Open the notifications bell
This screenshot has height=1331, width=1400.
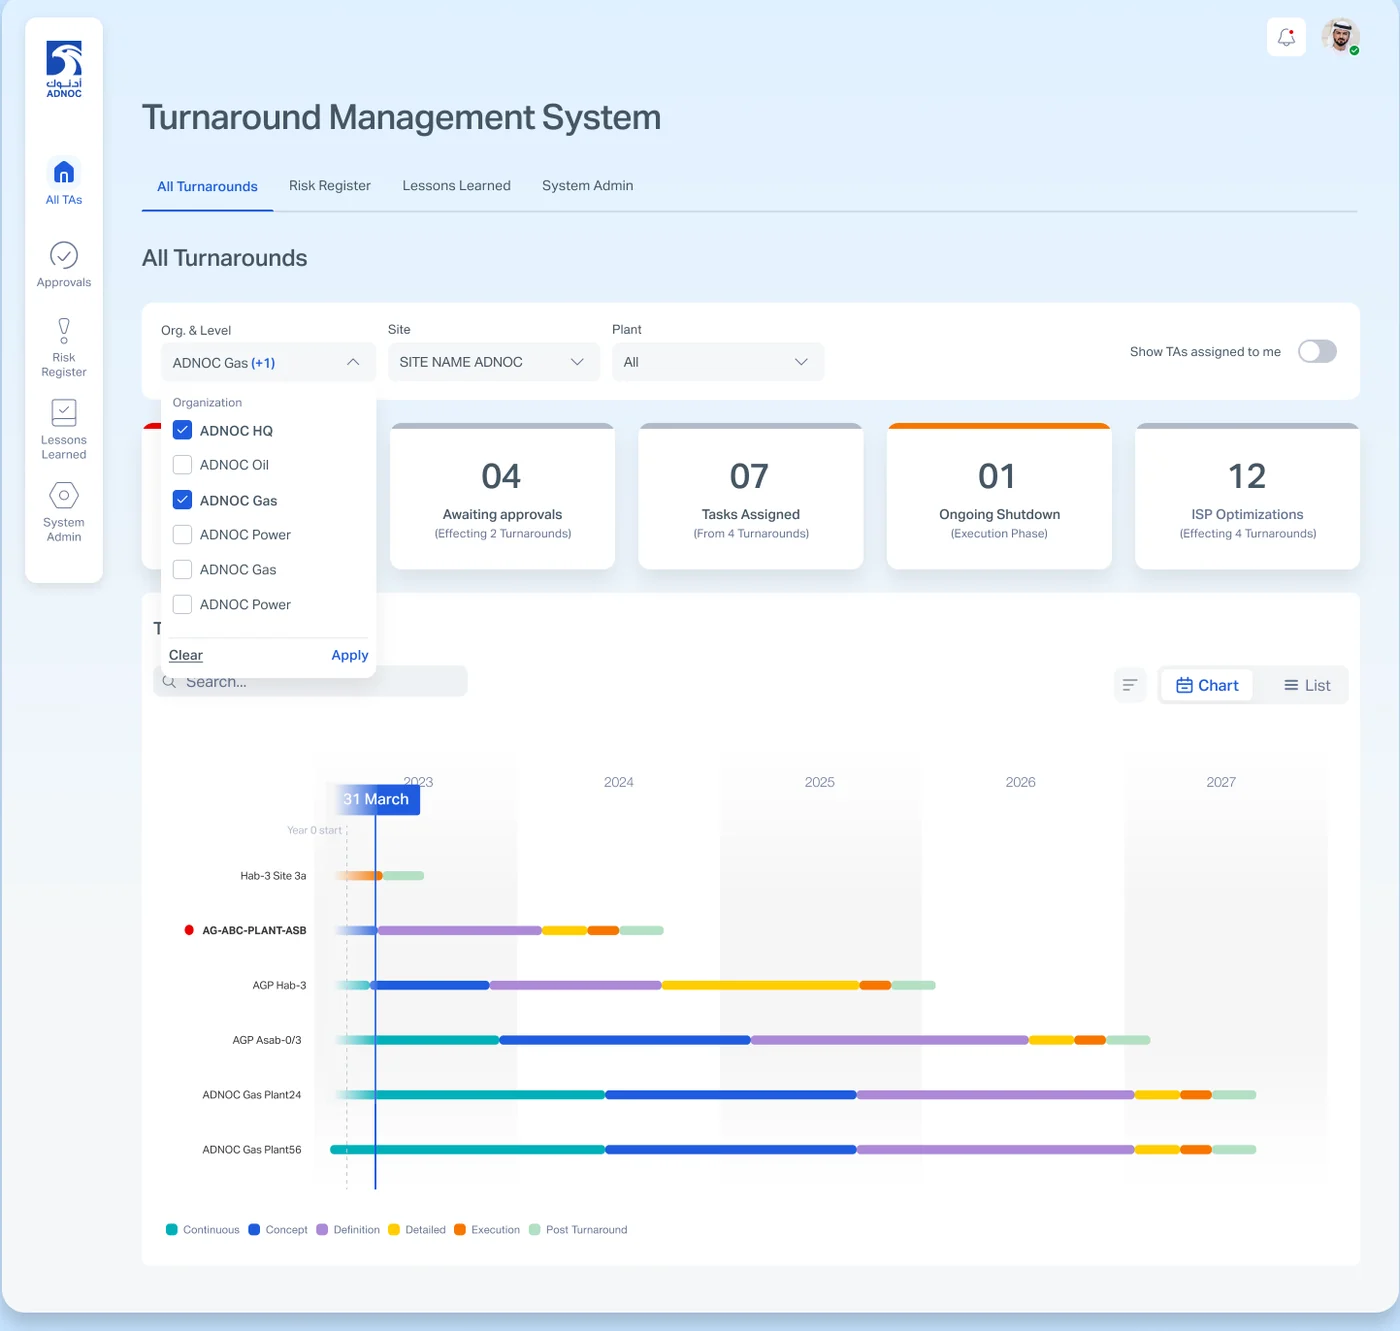coord(1286,38)
